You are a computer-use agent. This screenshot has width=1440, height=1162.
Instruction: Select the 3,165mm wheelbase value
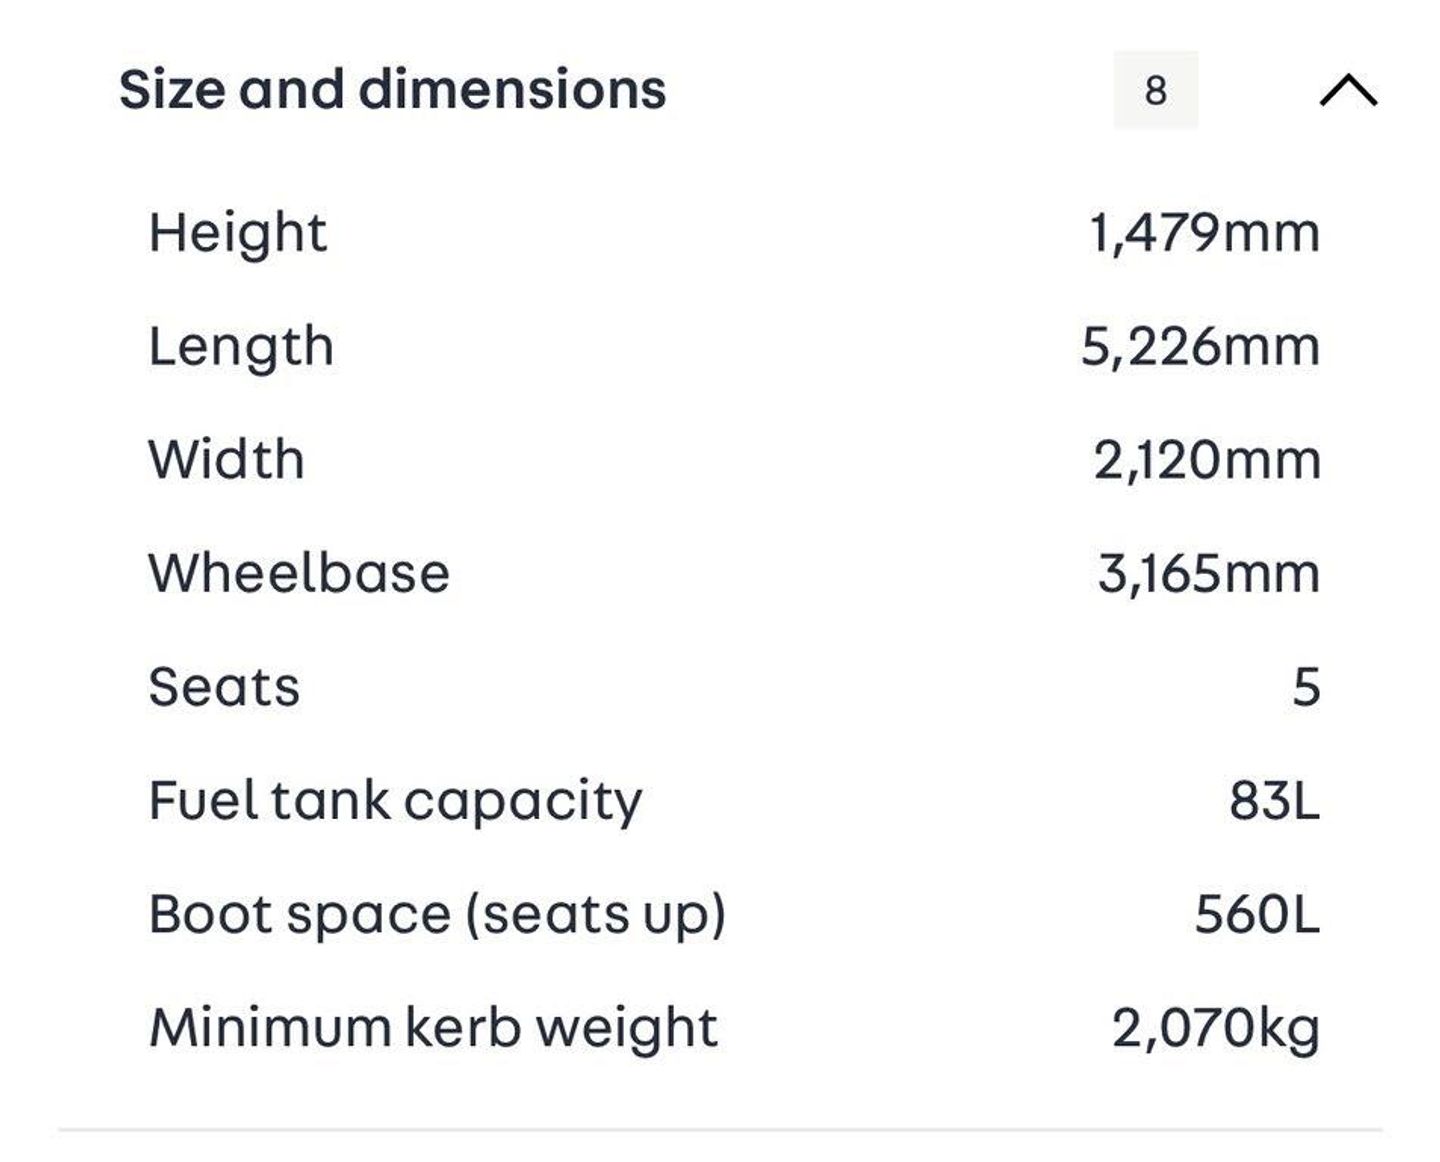1208,574
